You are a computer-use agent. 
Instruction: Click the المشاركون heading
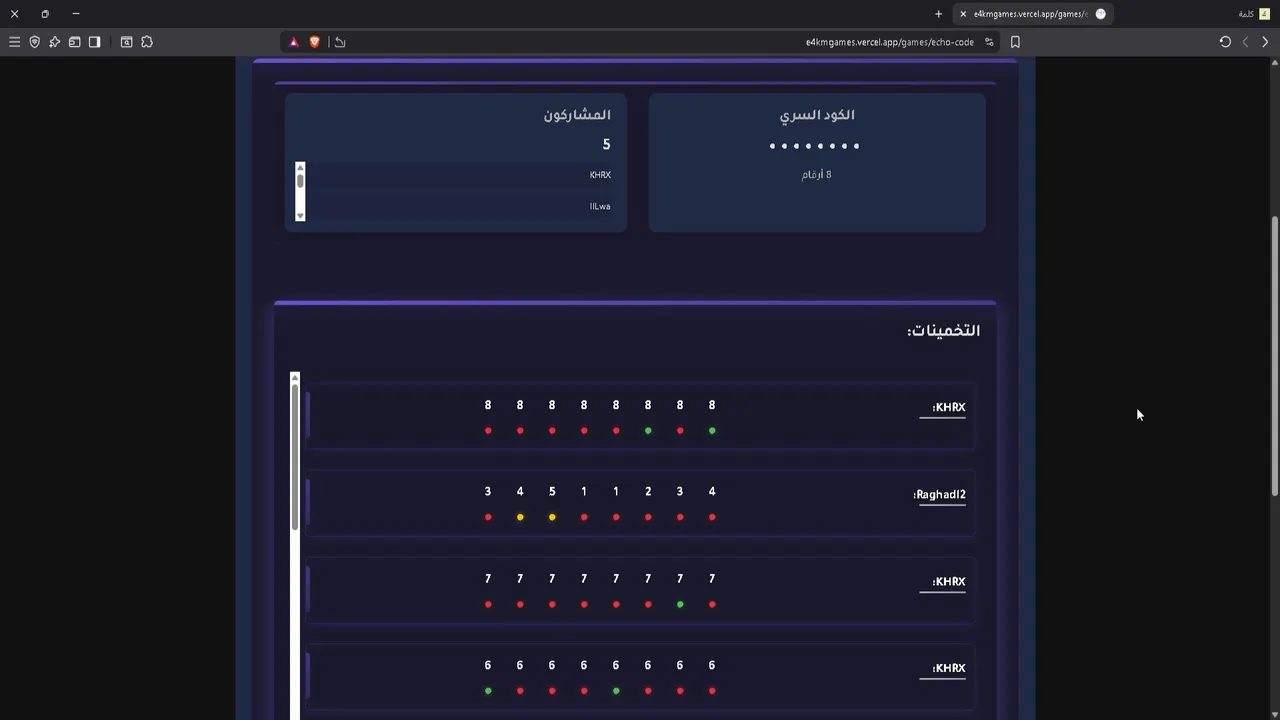click(577, 115)
